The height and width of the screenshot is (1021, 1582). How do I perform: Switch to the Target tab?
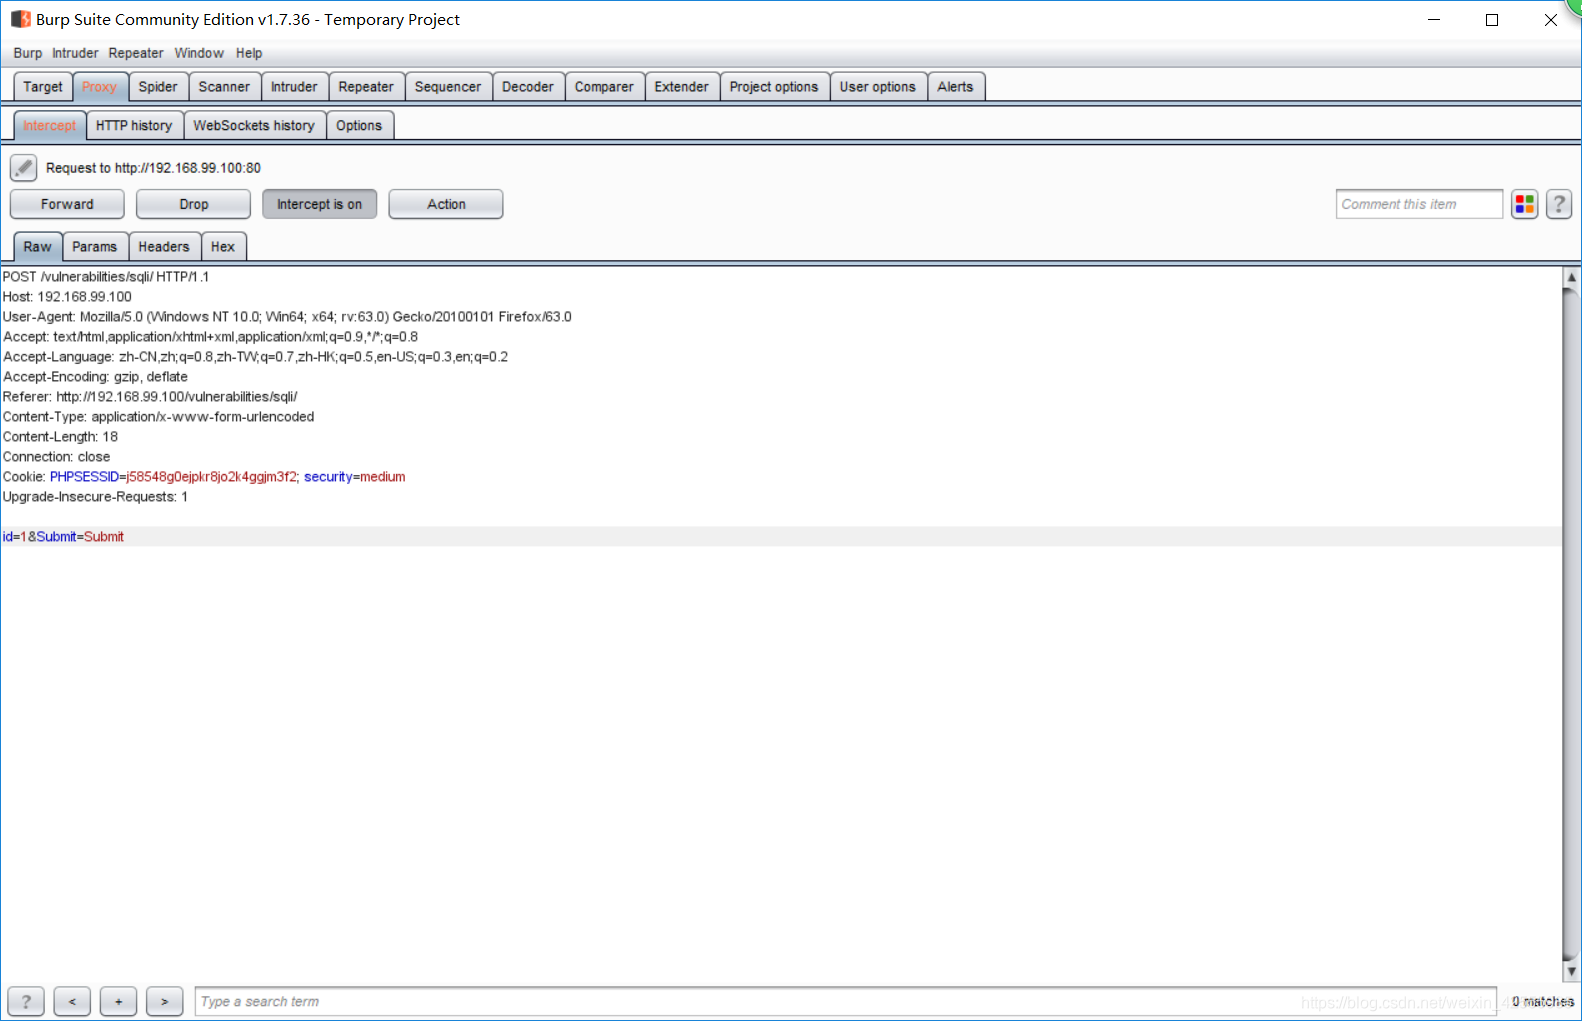(x=43, y=87)
